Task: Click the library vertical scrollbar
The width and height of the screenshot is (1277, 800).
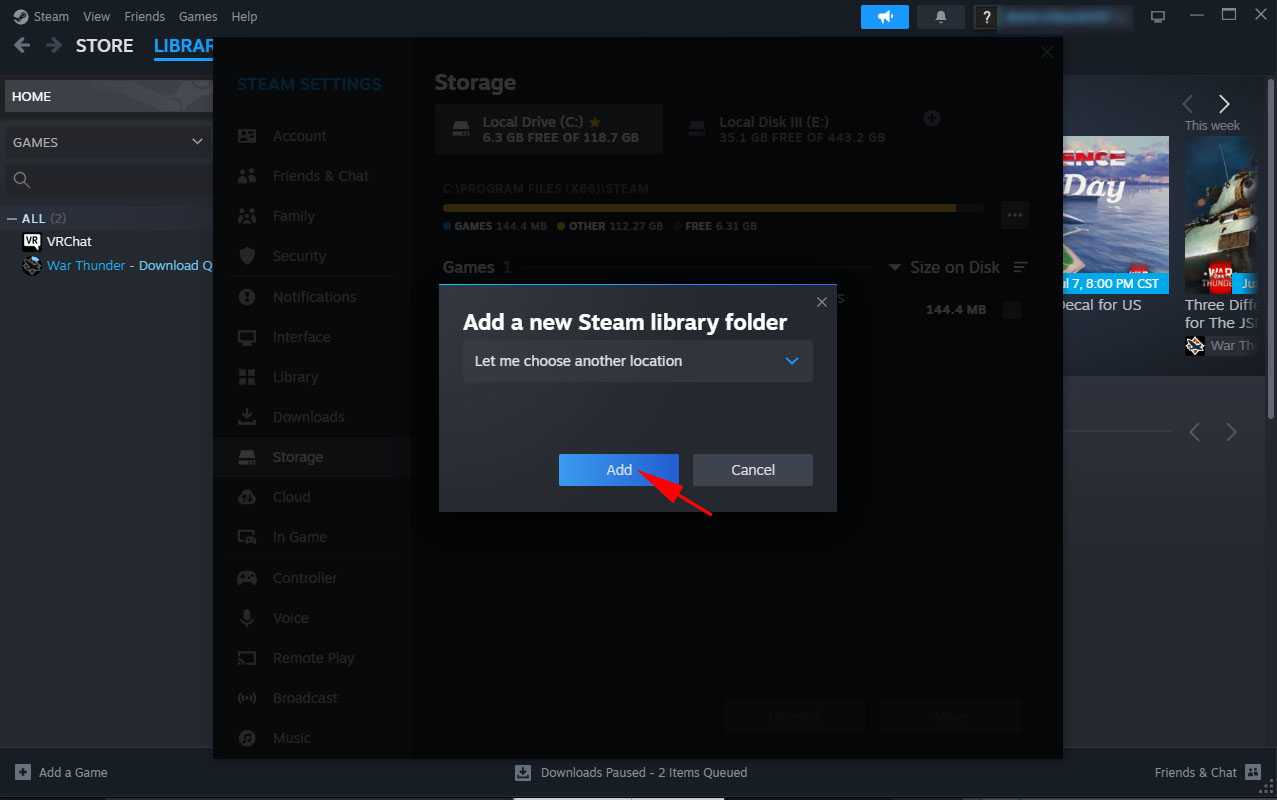Action: point(1272,250)
